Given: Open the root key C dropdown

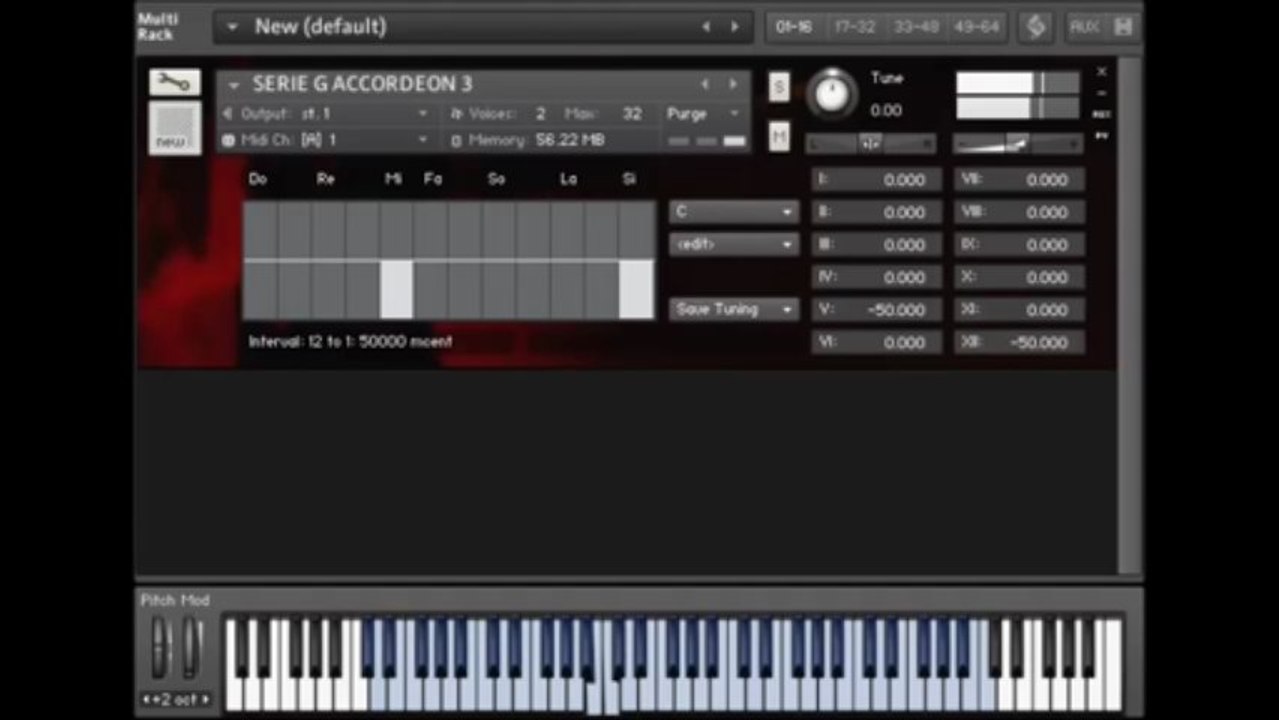Looking at the screenshot, I should coord(734,212).
